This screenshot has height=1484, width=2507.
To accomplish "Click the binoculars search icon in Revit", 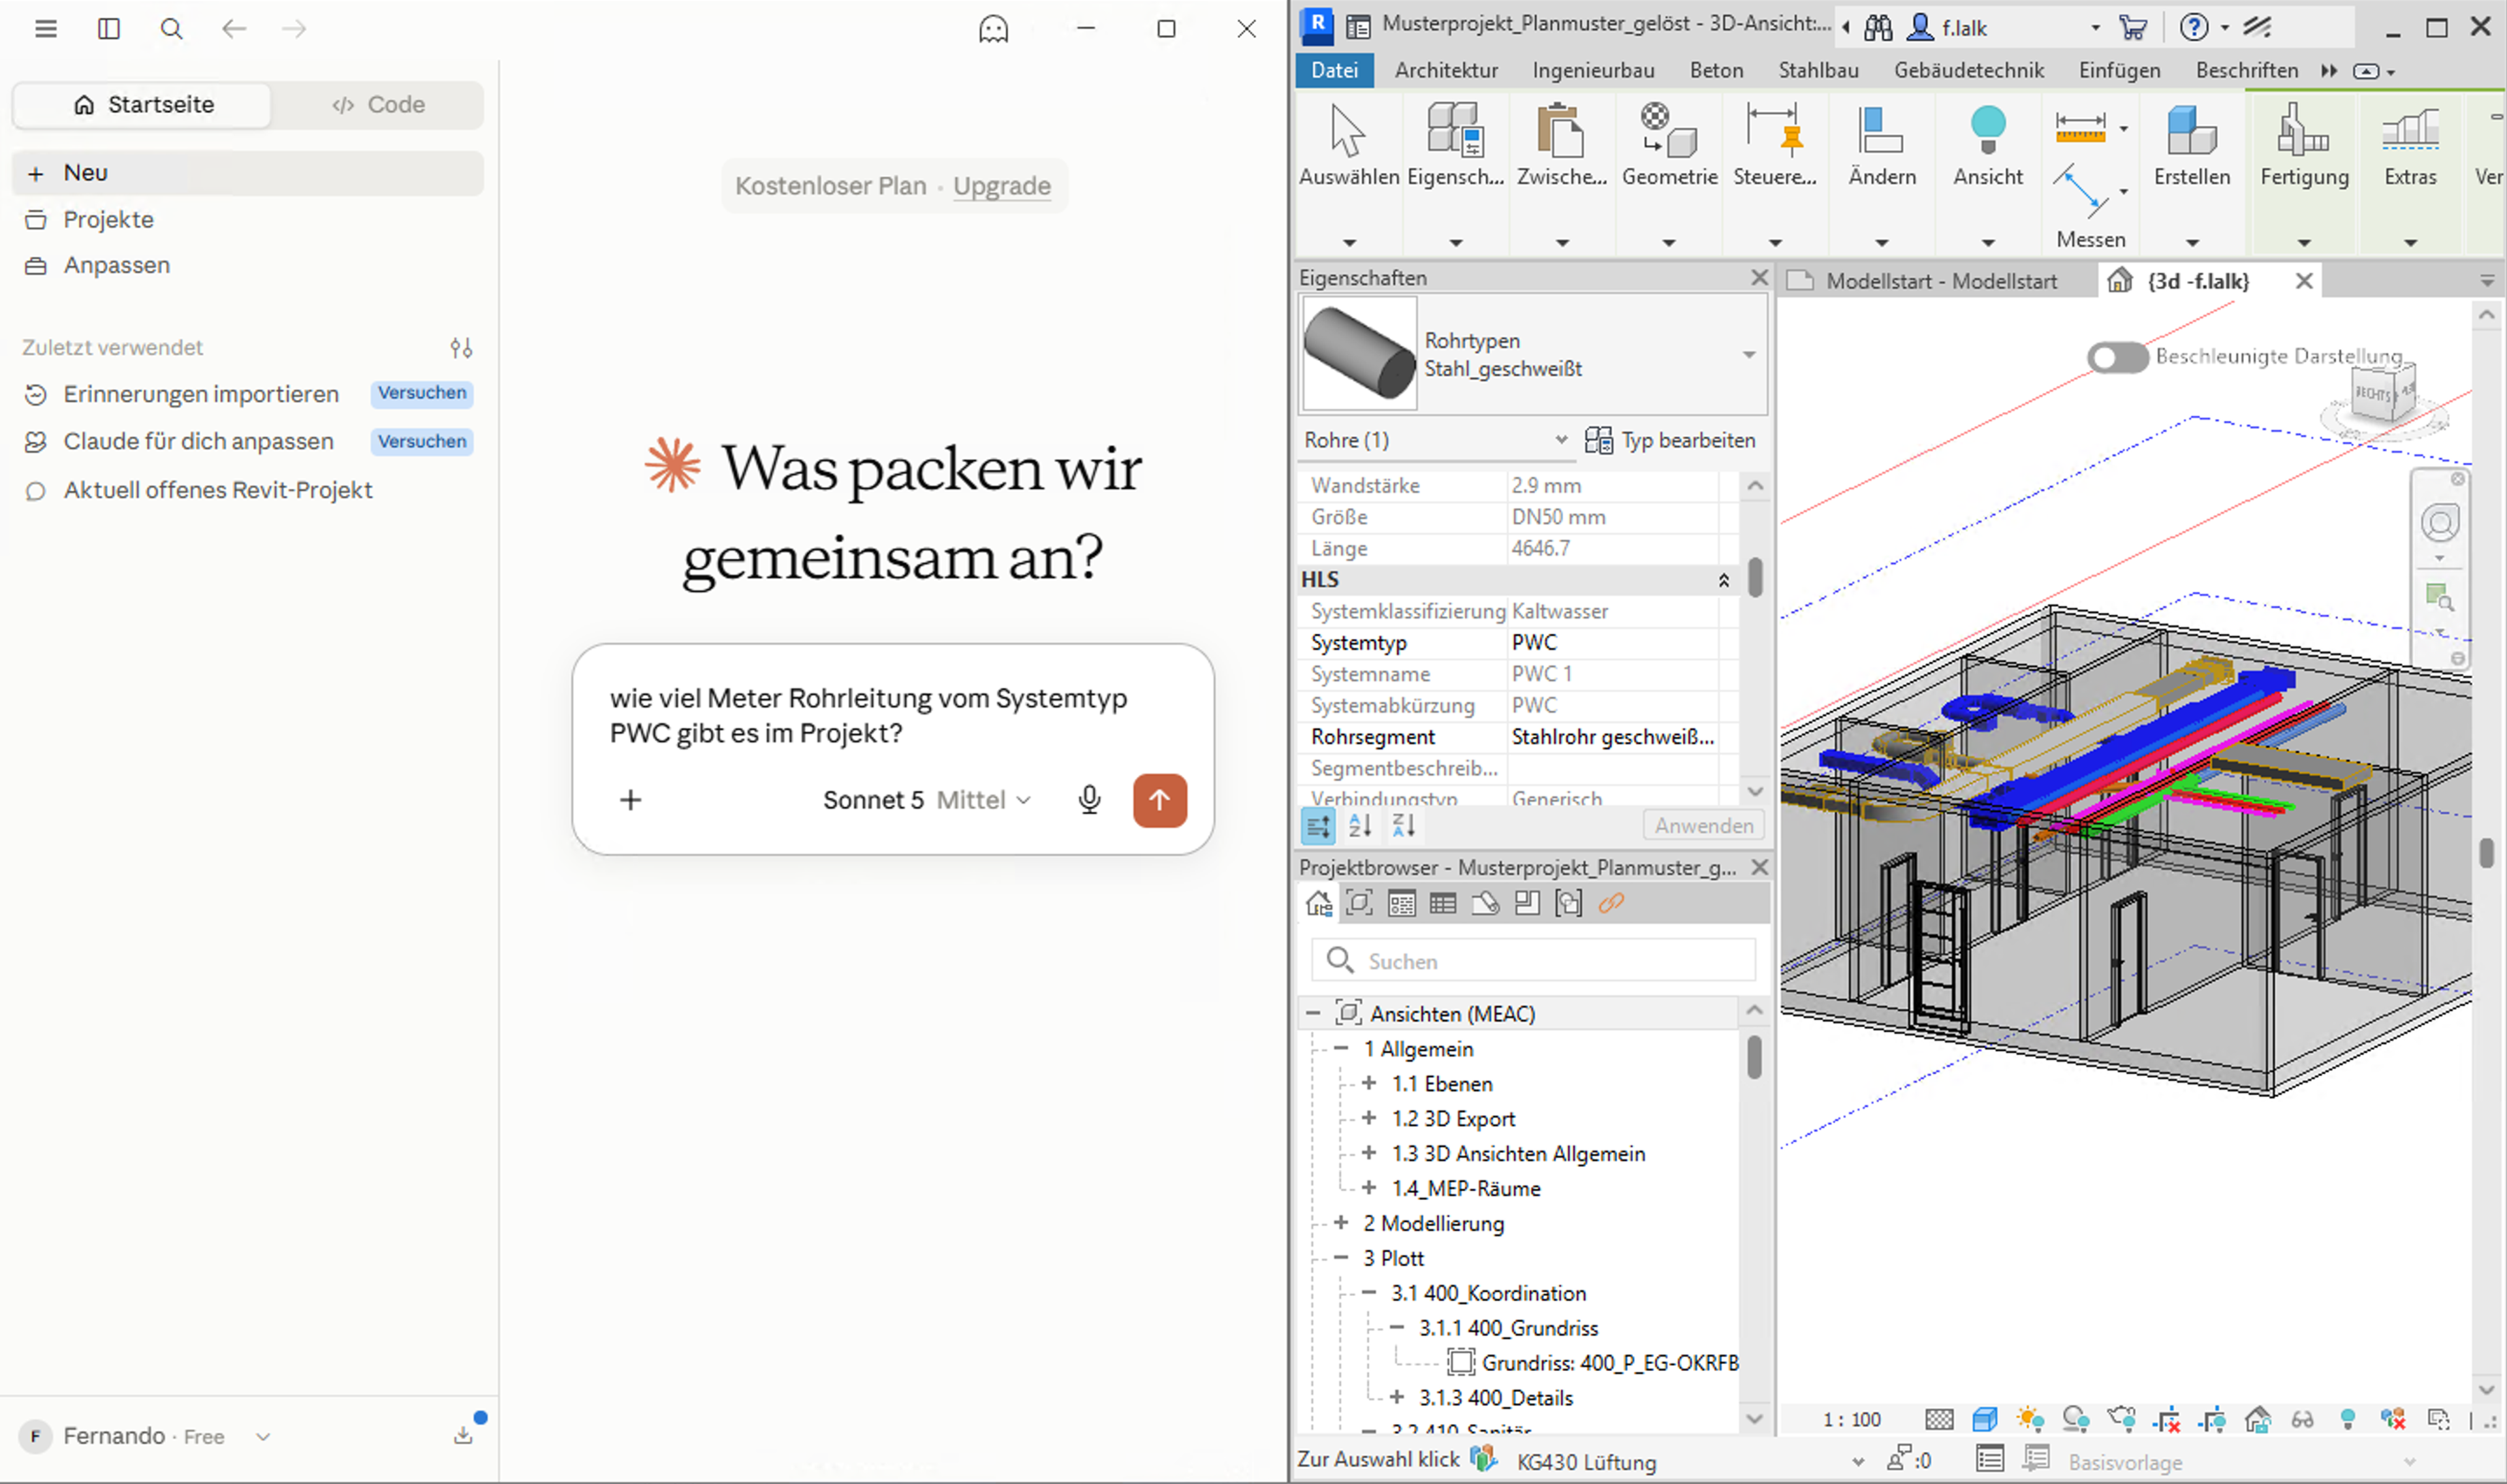I will coord(1878,28).
